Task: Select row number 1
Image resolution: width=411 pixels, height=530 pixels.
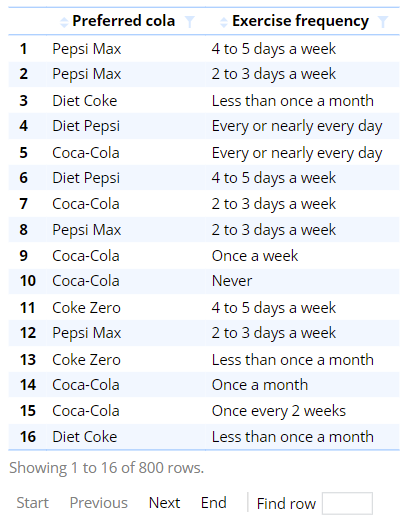Action: 24,49
